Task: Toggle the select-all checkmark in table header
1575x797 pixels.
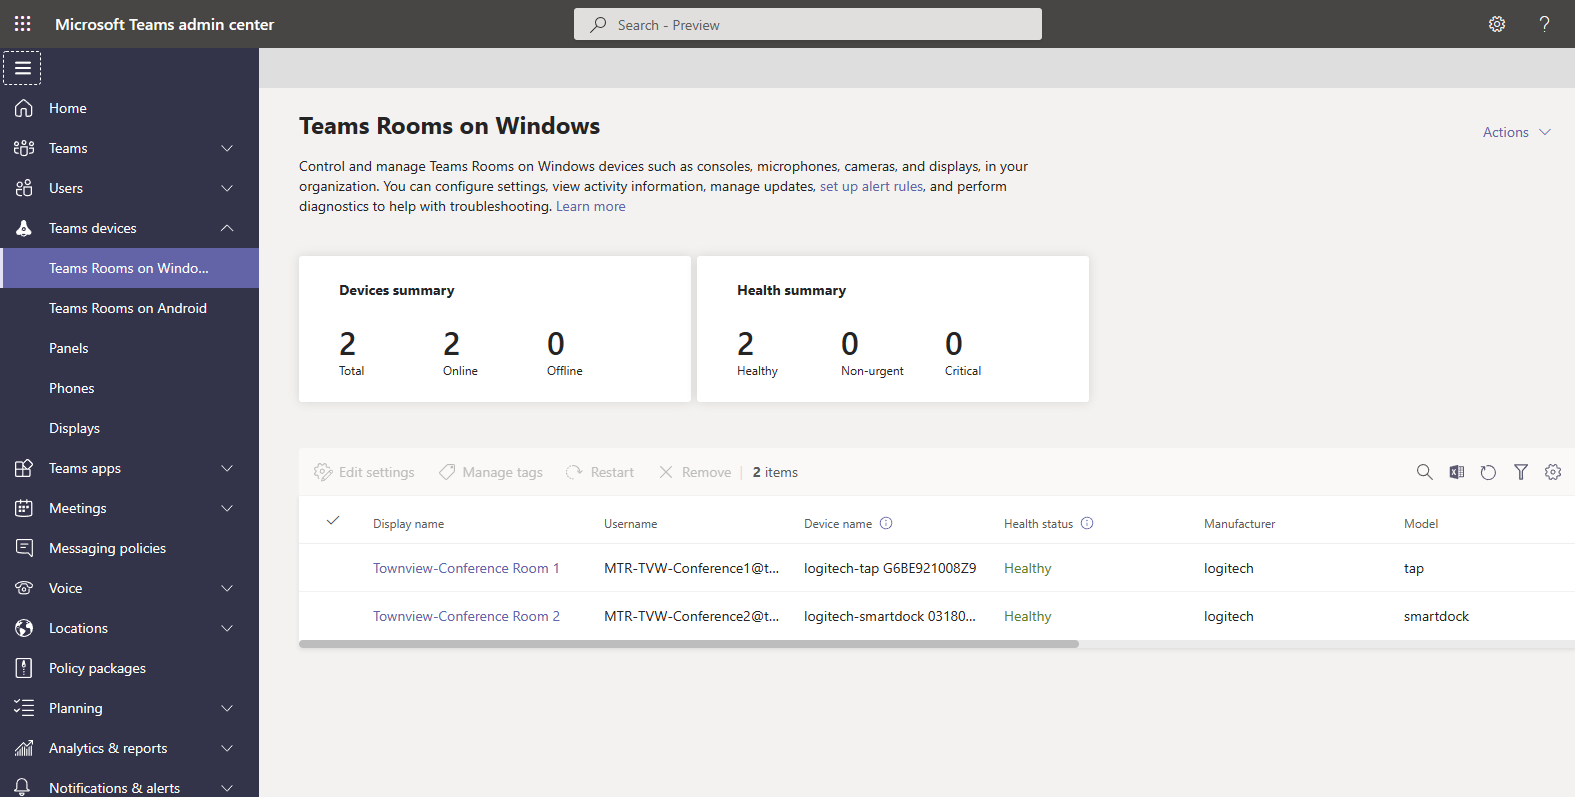Action: pyautogui.click(x=333, y=521)
